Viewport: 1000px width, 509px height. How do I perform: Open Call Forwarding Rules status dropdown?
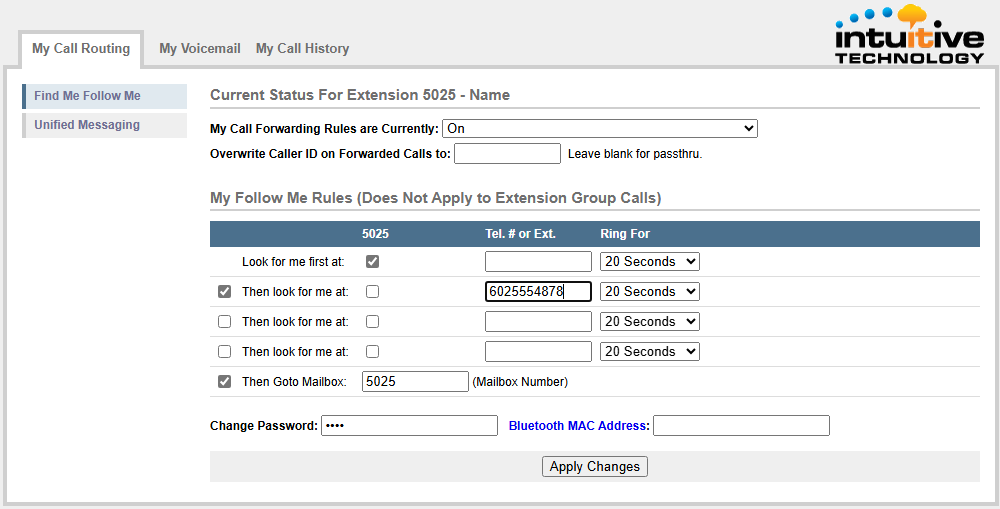point(599,129)
